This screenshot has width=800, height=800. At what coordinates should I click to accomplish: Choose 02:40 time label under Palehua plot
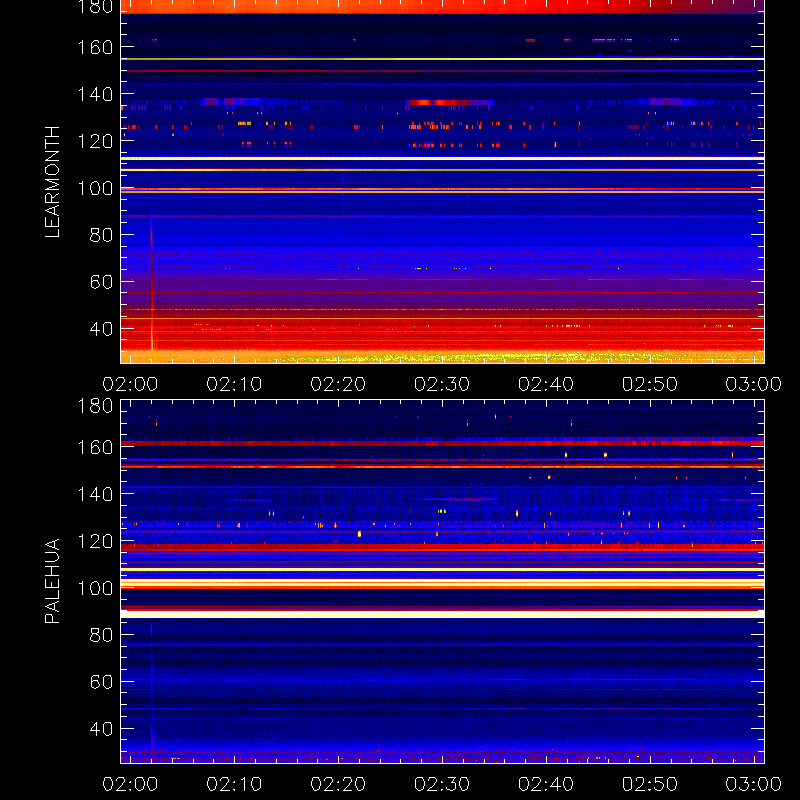546,784
